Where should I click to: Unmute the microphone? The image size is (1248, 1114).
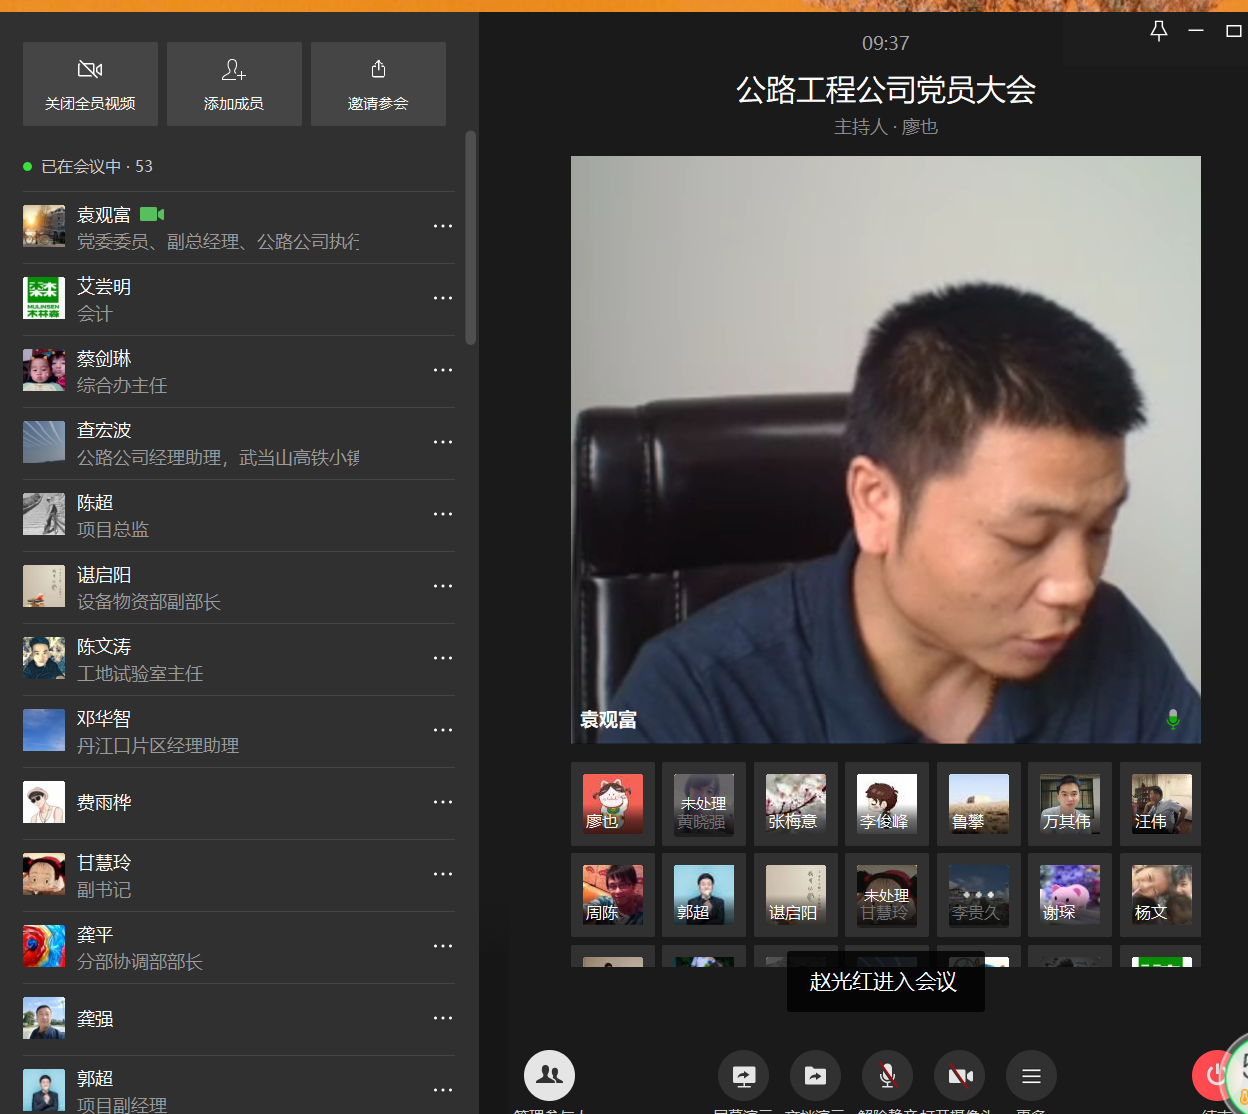point(887,1076)
